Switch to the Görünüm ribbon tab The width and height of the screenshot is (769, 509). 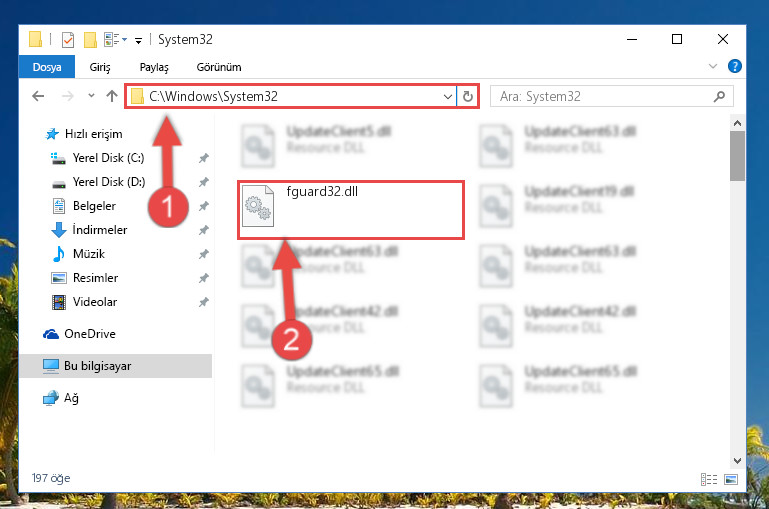pos(219,67)
